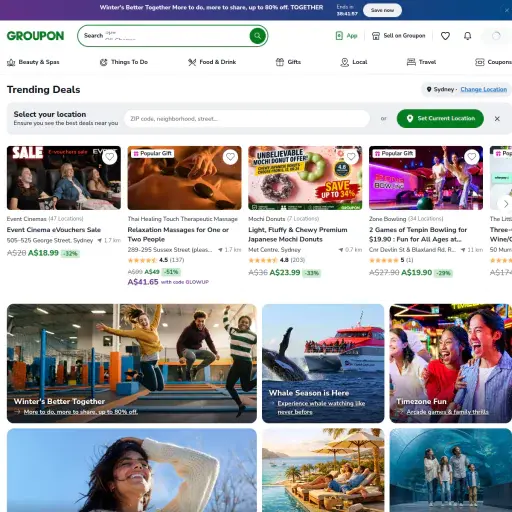Click More to do, more to share link

[x=80, y=412]
